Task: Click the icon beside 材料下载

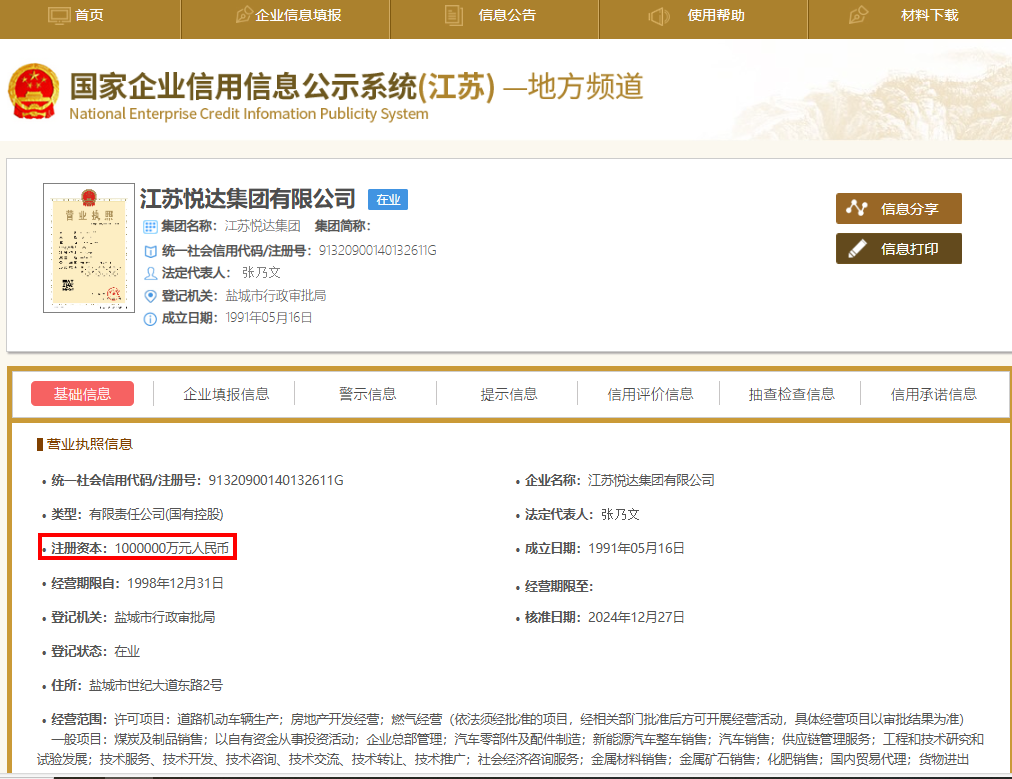Action: 858,16
